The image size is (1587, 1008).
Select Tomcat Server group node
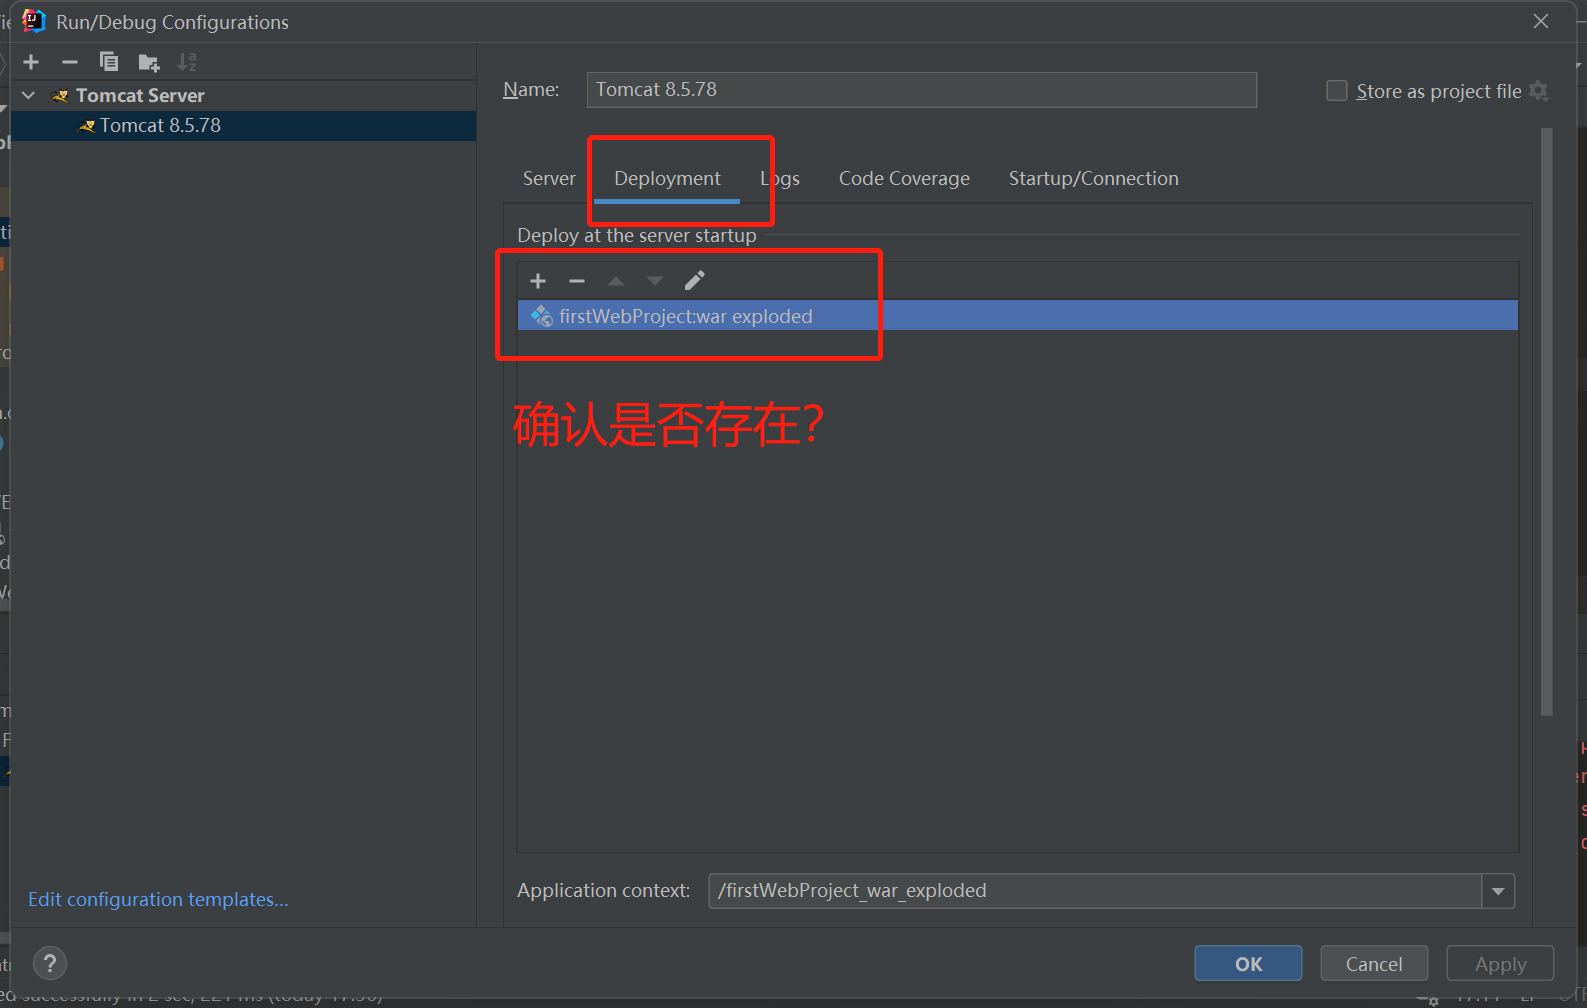click(140, 95)
